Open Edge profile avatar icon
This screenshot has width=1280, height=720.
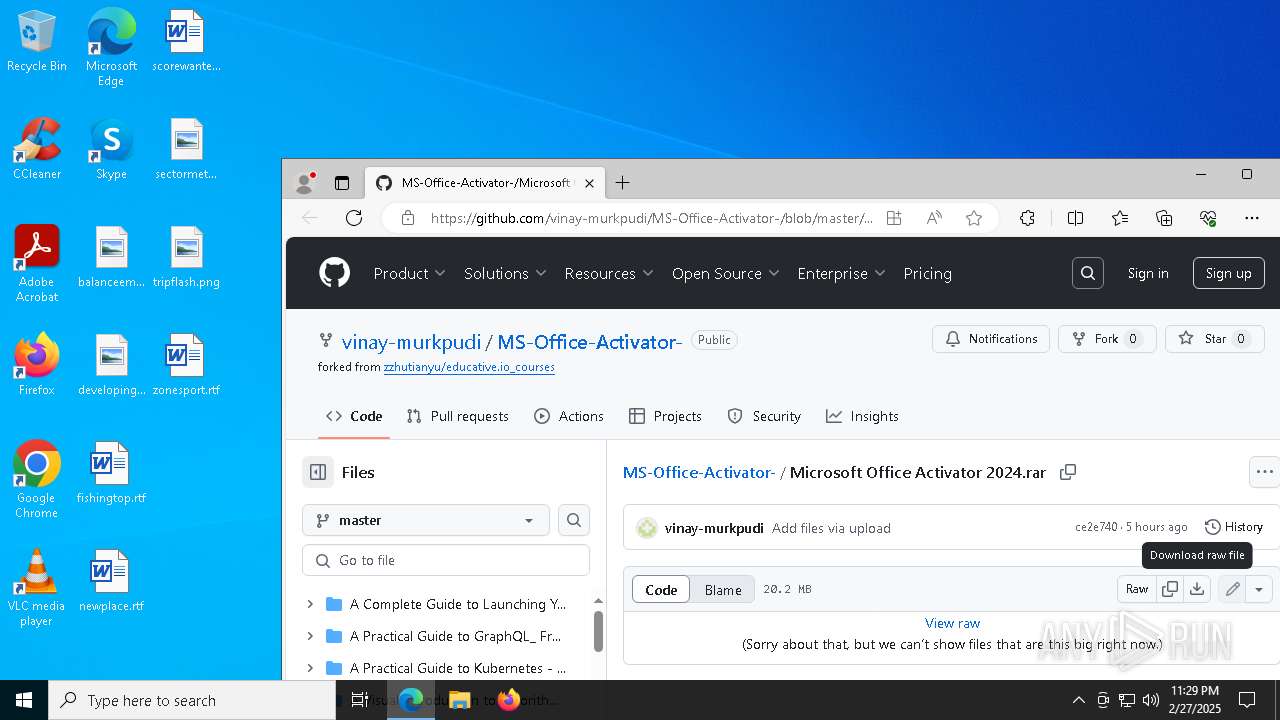[306, 183]
